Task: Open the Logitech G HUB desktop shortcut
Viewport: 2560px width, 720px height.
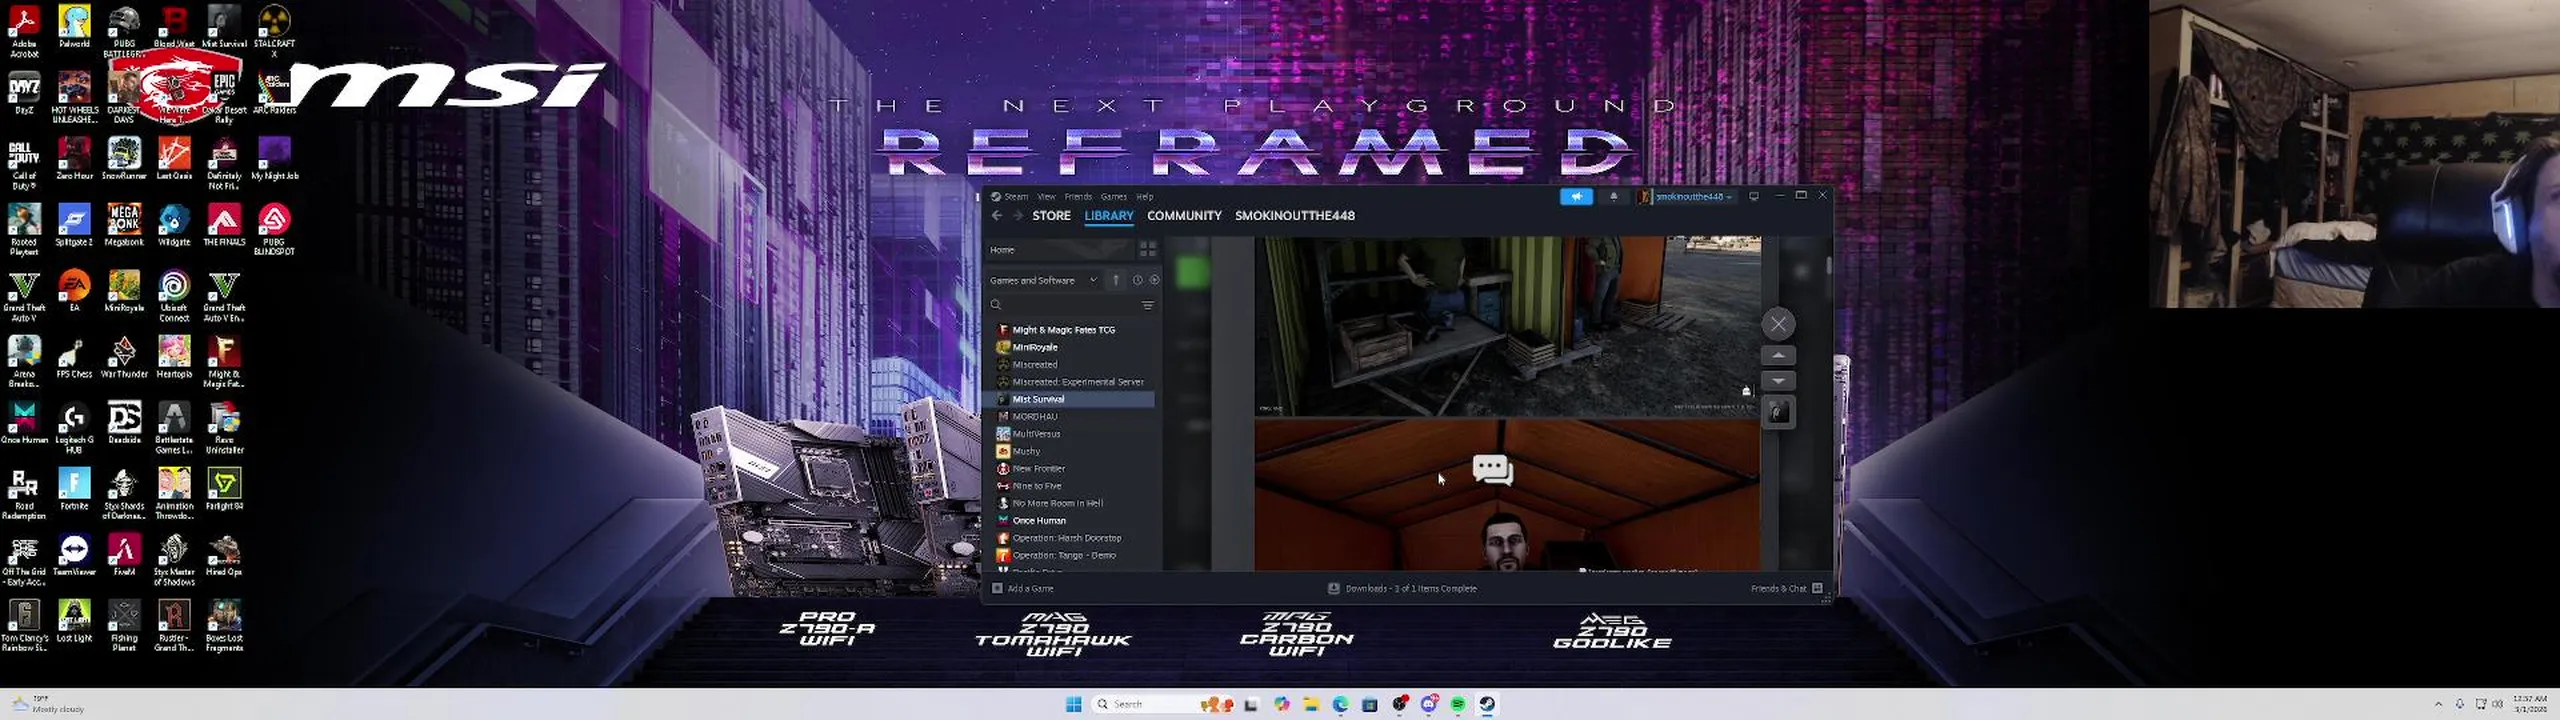Action: coord(74,428)
